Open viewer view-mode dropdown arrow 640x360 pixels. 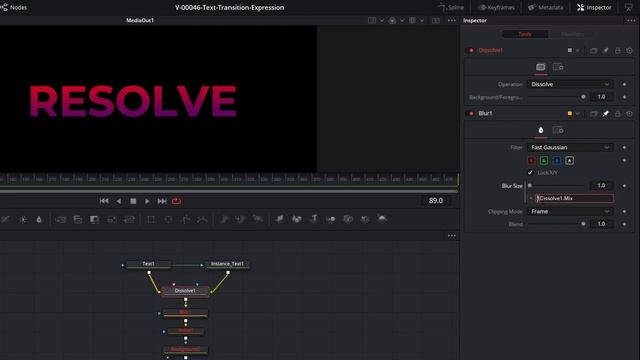pos(382,20)
